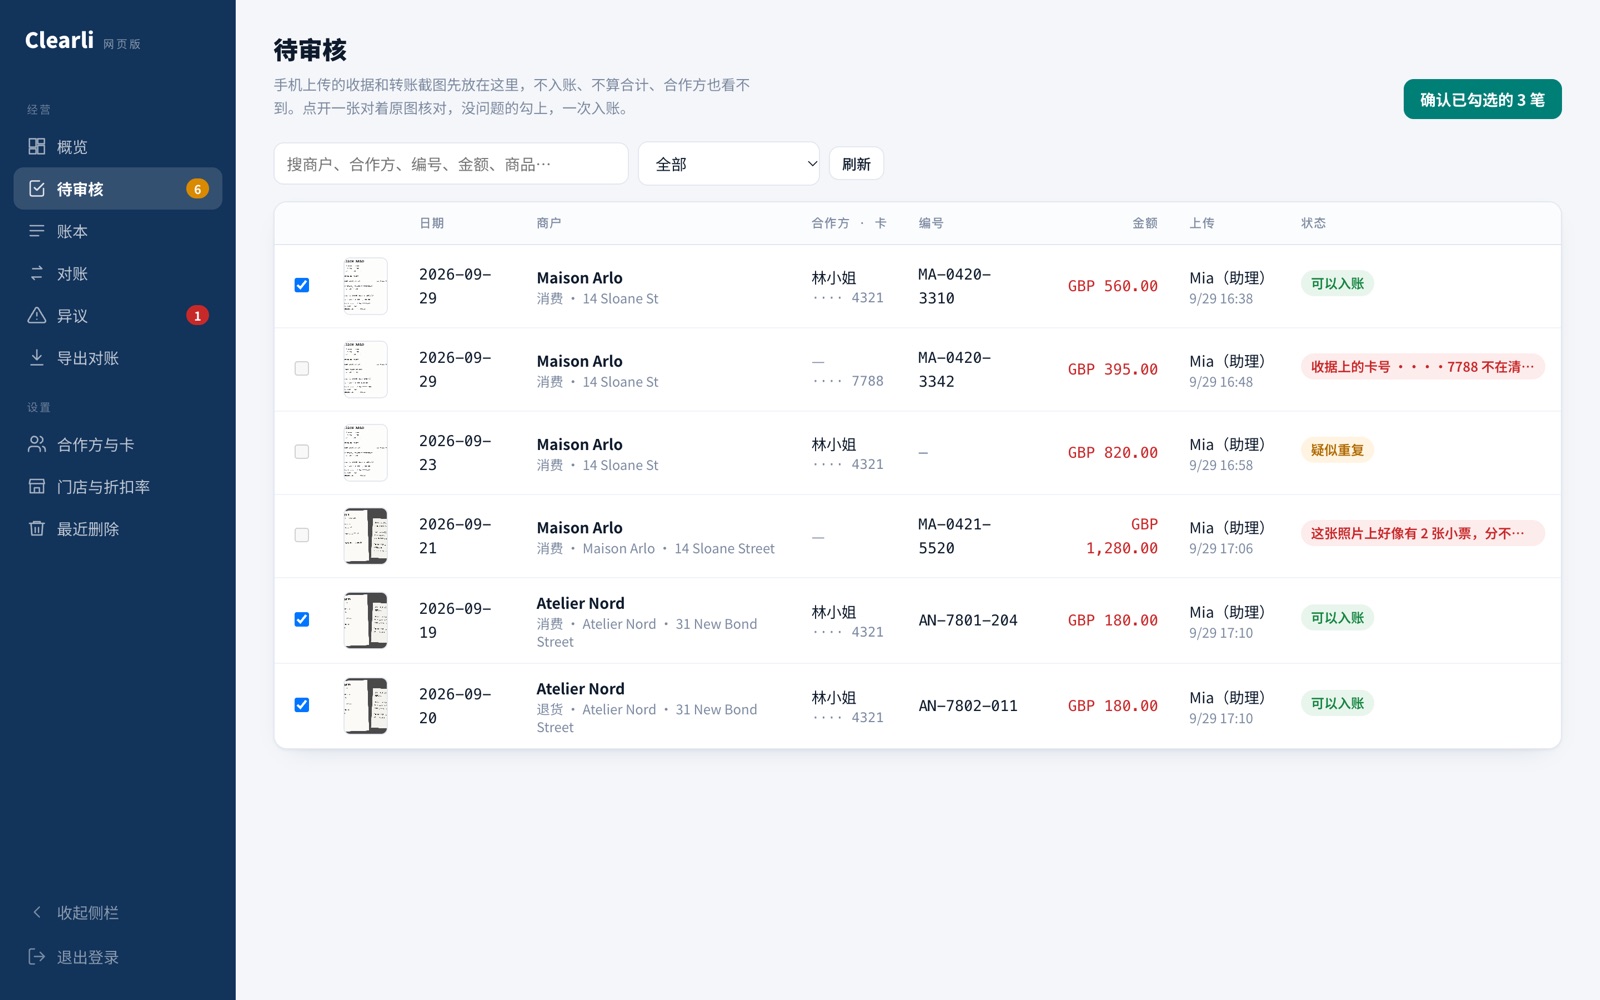1600x1000 pixels.
Task: Untick checkbox for receipt AN-7802-011
Action: click(302, 705)
